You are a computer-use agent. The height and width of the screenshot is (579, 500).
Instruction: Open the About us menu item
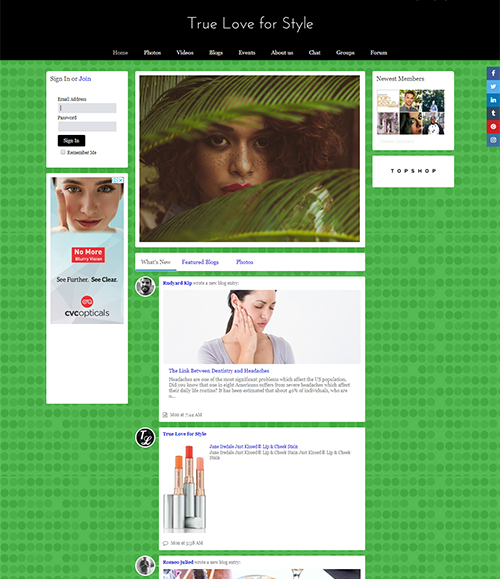coord(282,53)
